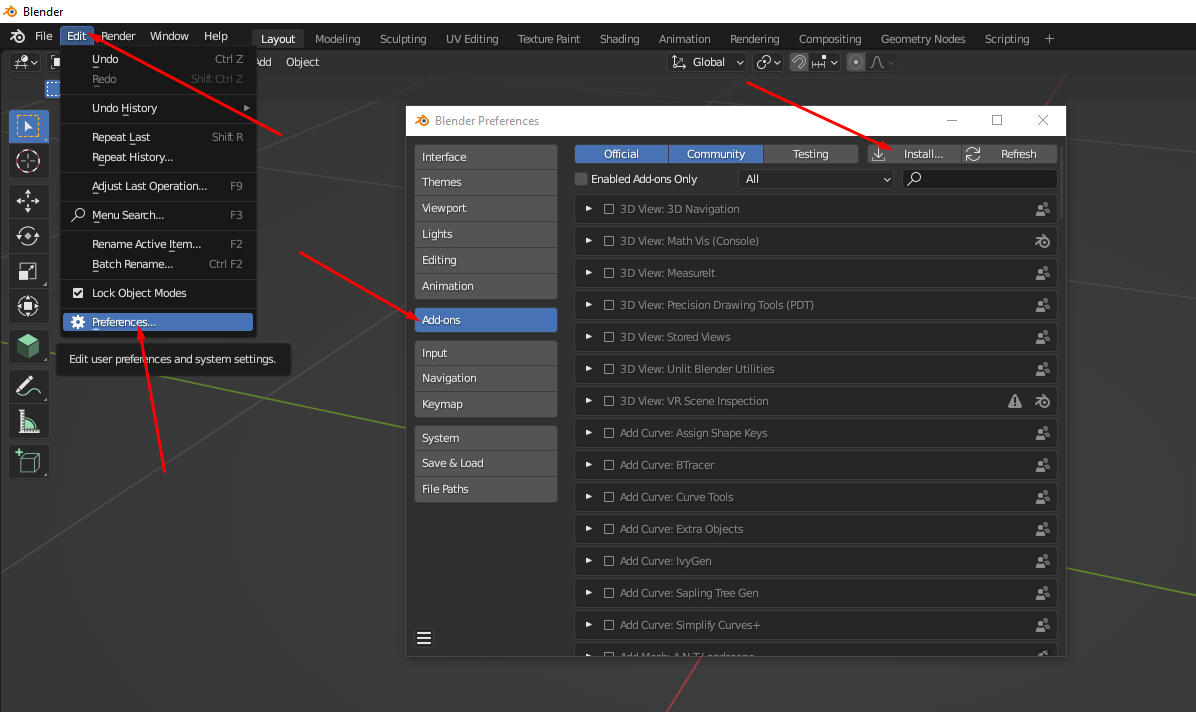Enable the 3D View: MeasureIt add-on checkbox
This screenshot has width=1196, height=712.
(x=609, y=273)
